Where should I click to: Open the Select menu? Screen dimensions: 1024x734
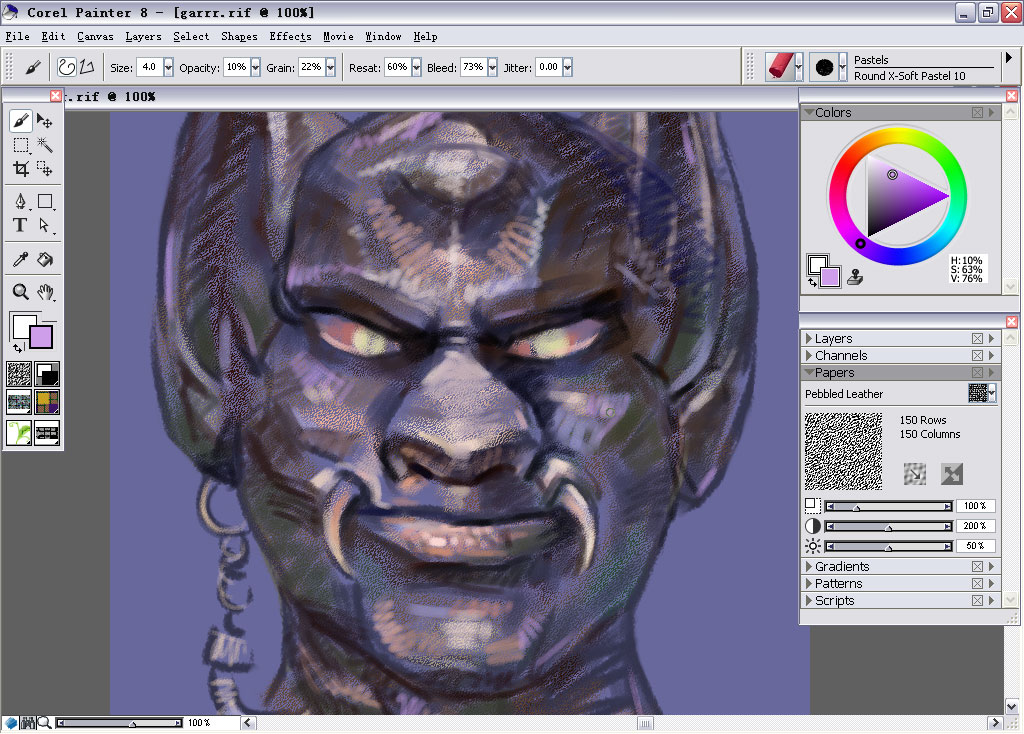pyautogui.click(x=191, y=37)
